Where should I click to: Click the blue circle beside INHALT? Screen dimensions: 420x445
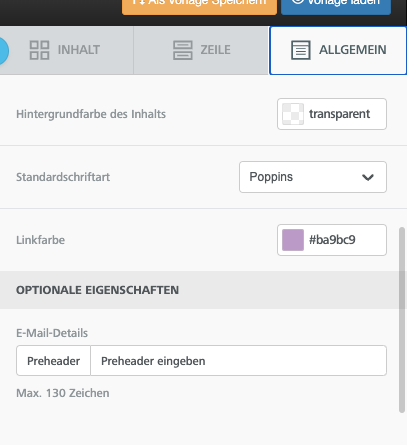(3, 51)
